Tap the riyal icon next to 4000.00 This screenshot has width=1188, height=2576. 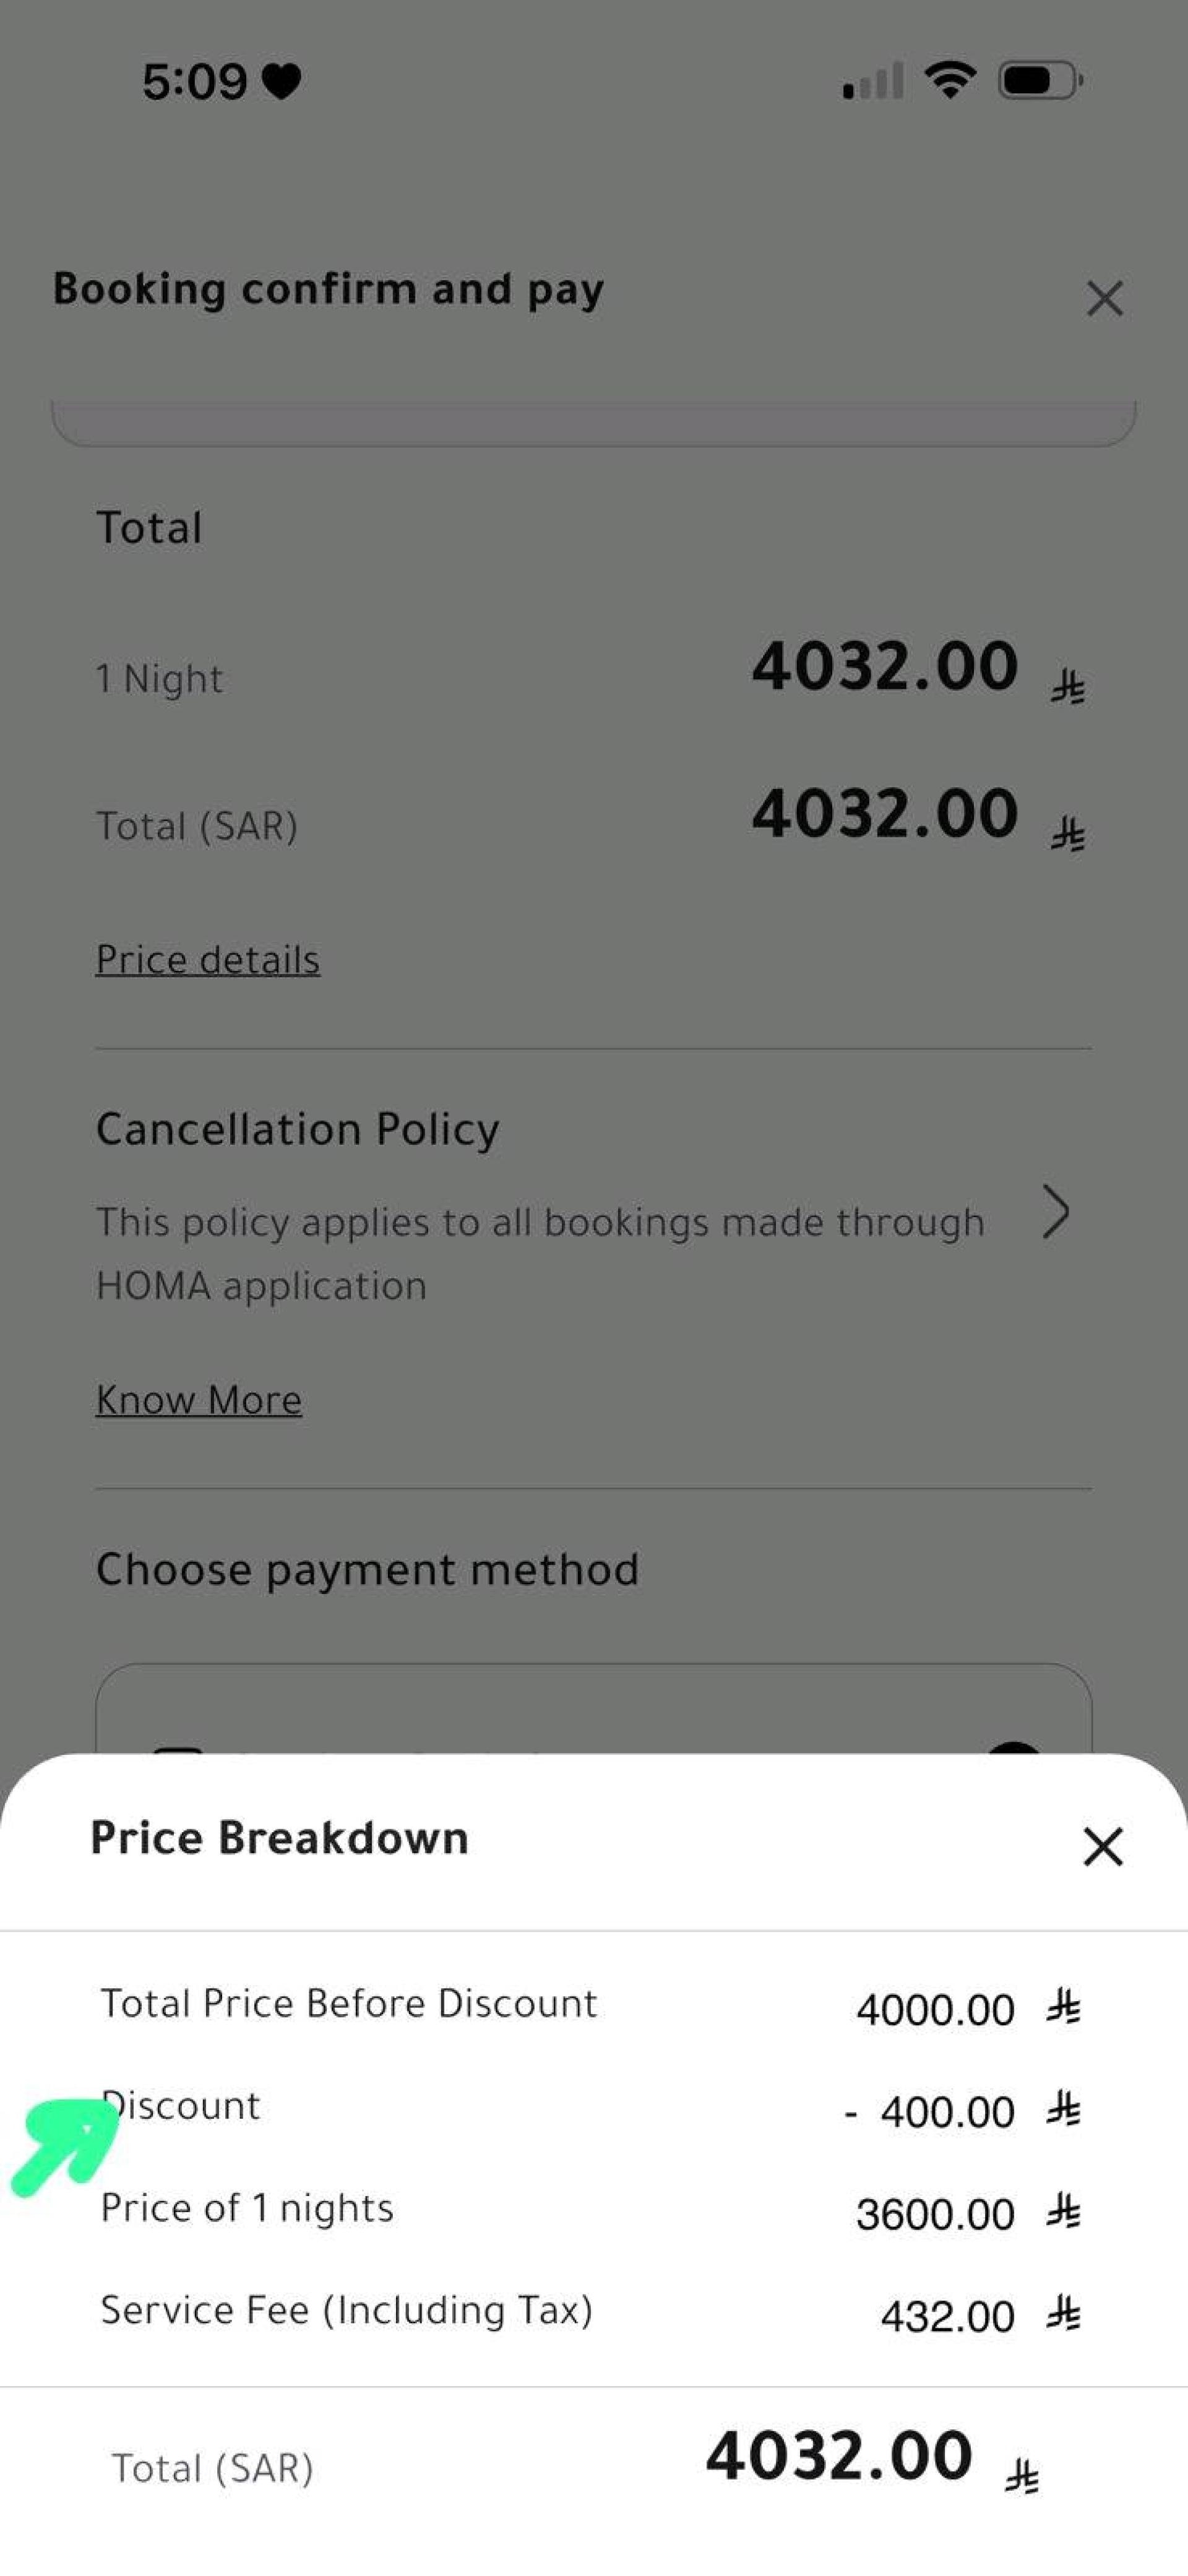tap(1064, 2007)
